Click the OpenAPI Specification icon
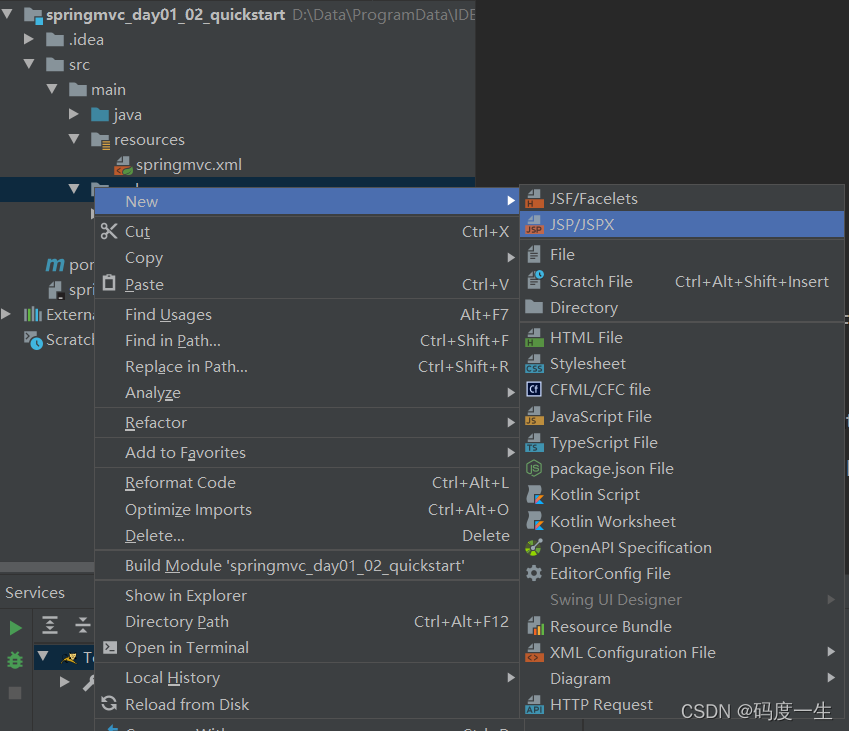This screenshot has height=731, width=849. [534, 547]
